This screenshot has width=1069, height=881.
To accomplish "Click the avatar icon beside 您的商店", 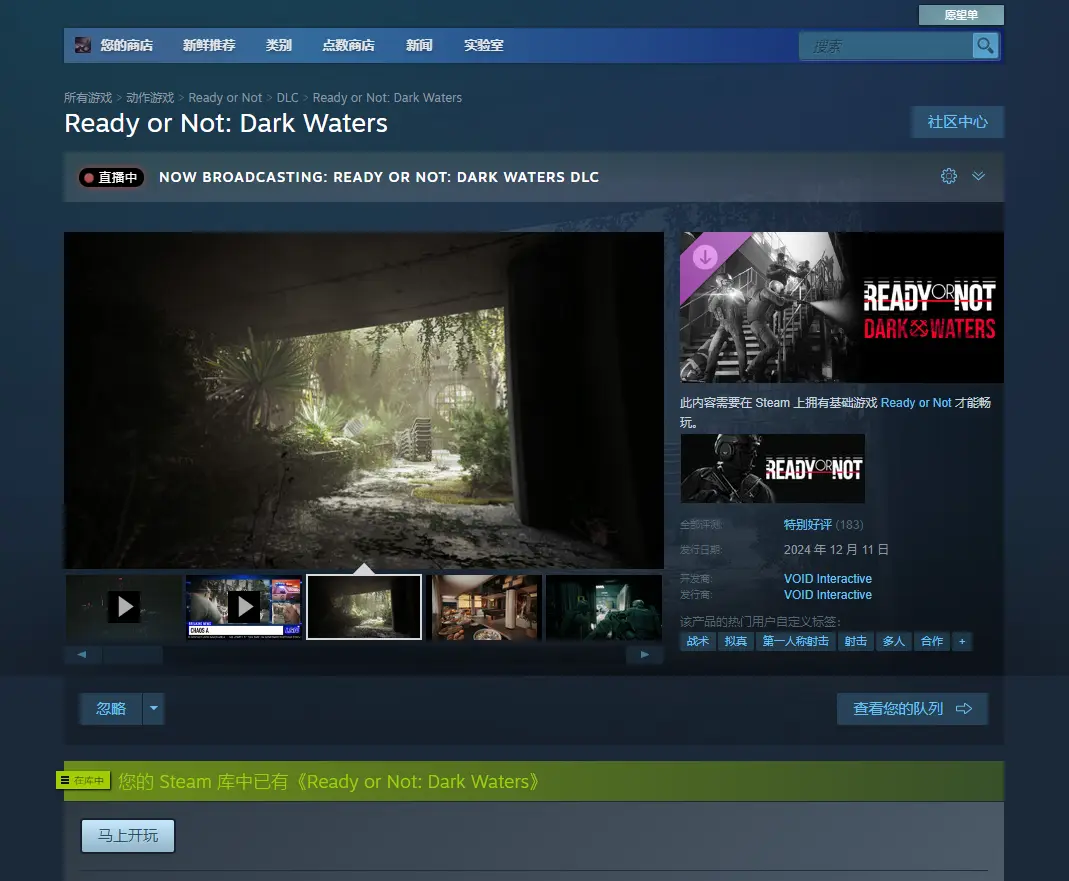I will [x=82, y=45].
